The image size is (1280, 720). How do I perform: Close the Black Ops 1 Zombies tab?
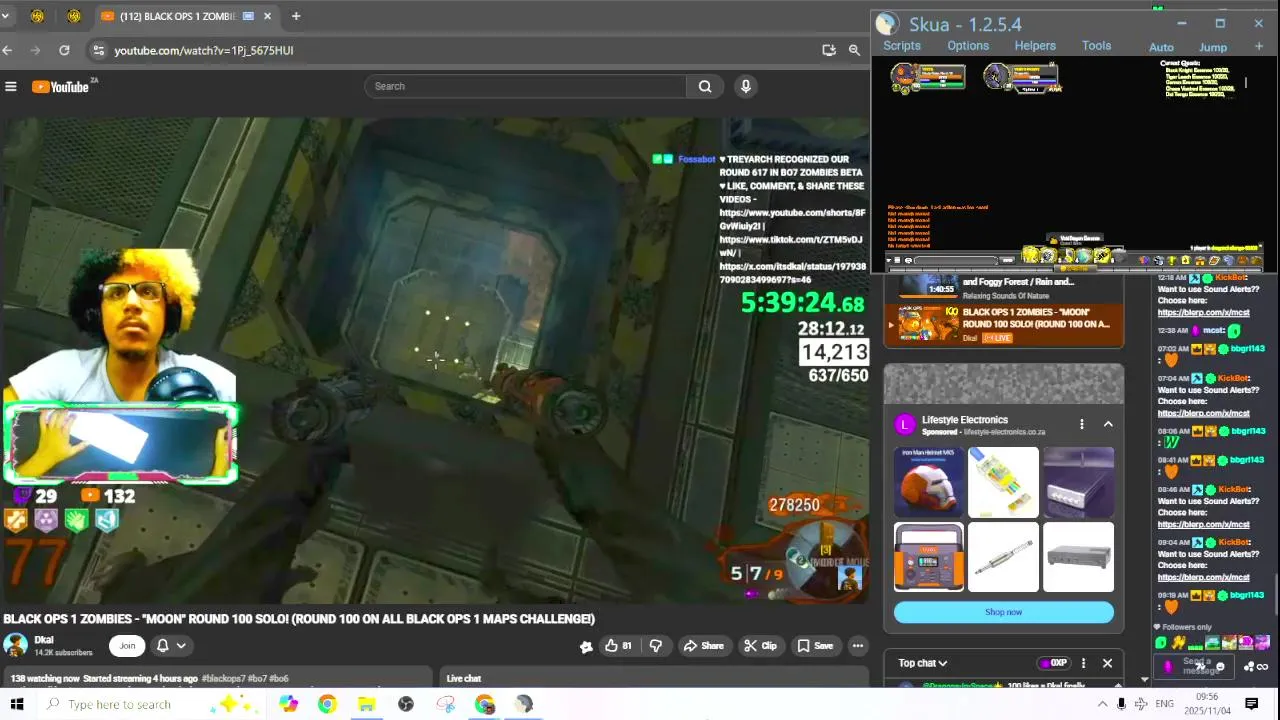(x=268, y=16)
